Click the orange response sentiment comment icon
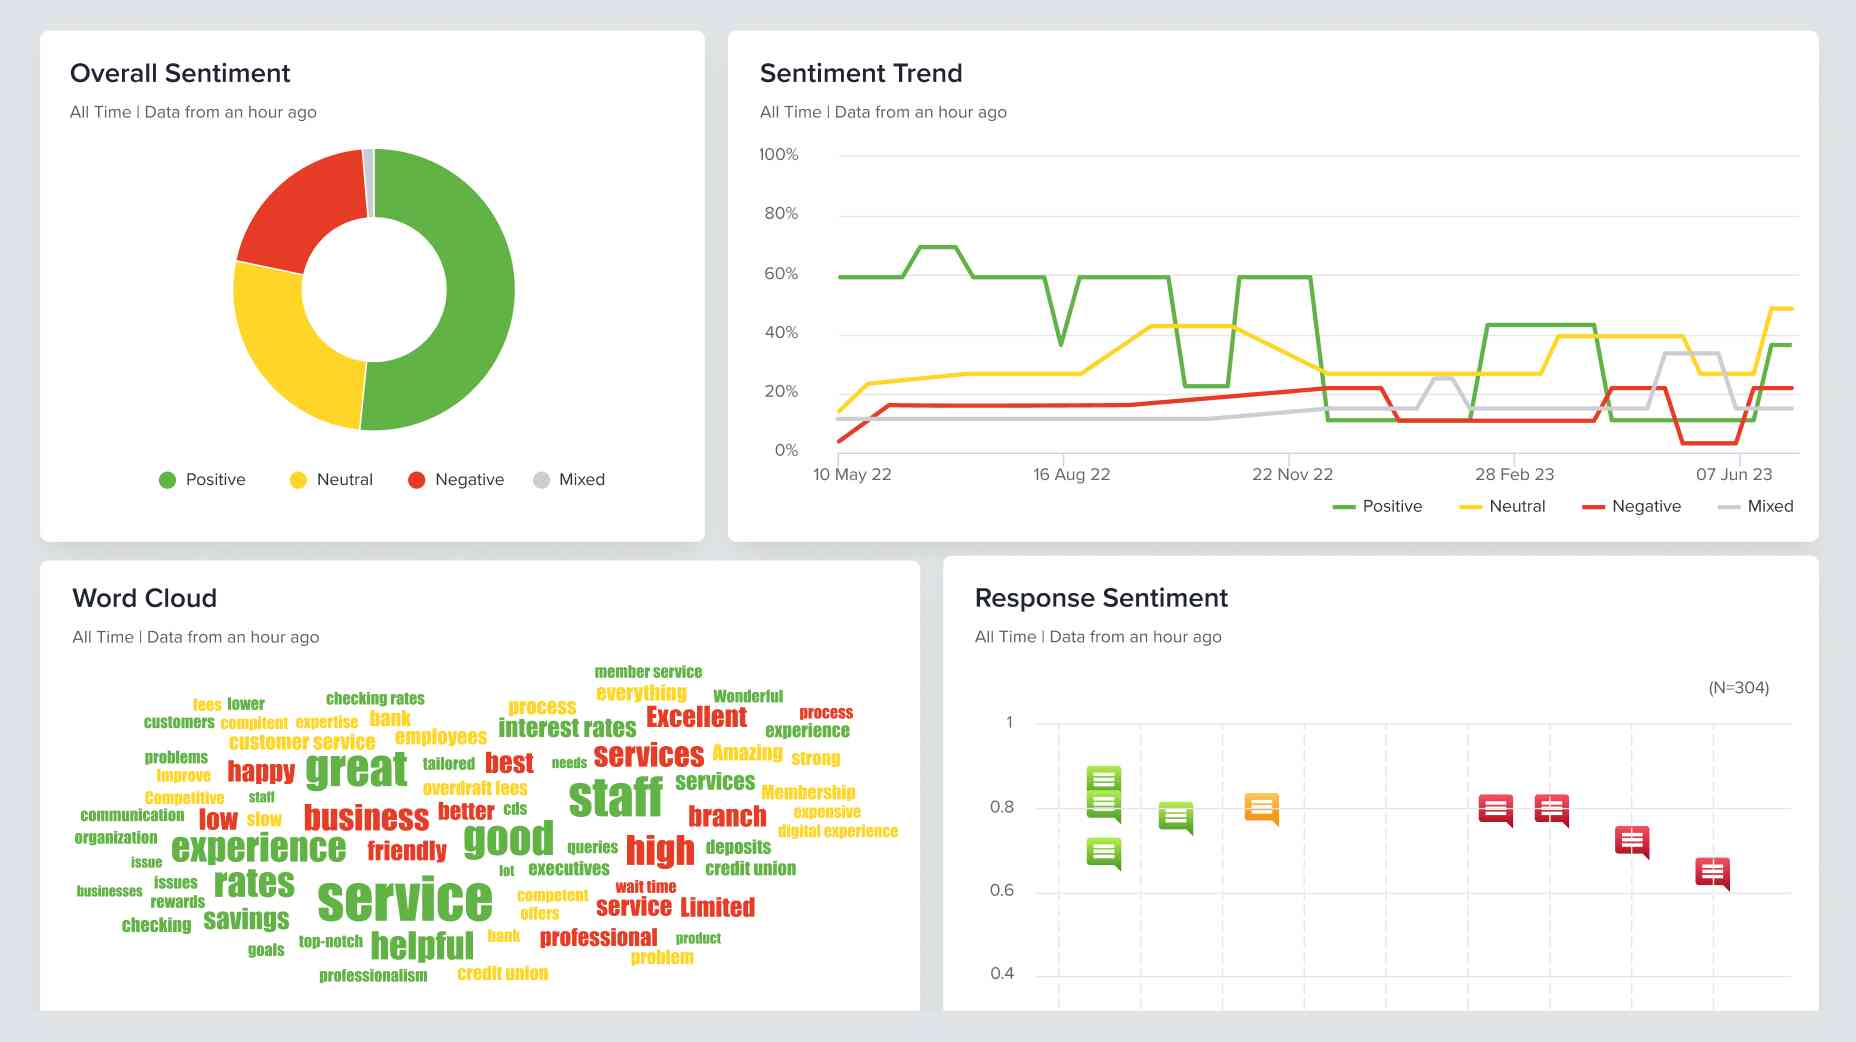Viewport: 1856px width, 1042px height. [1261, 808]
